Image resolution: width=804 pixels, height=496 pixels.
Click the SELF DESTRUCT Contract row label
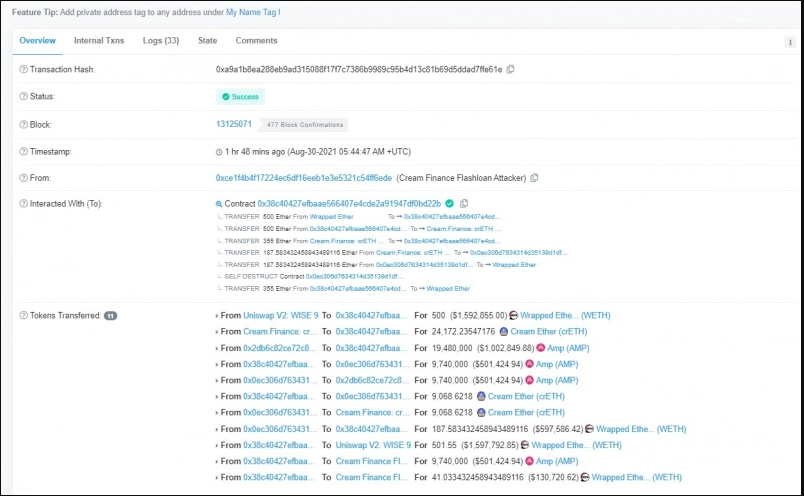click(x=264, y=276)
